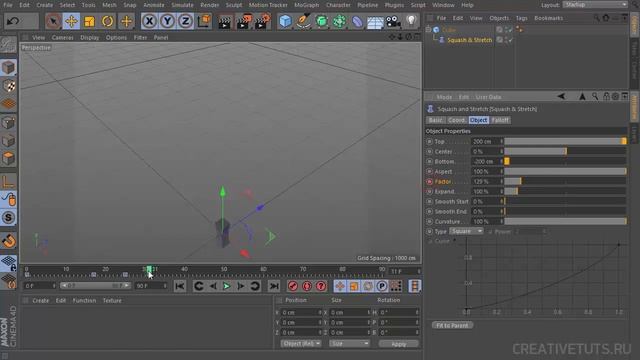Go to start of timeline
This screenshot has height=360, width=640.
click(x=180, y=286)
